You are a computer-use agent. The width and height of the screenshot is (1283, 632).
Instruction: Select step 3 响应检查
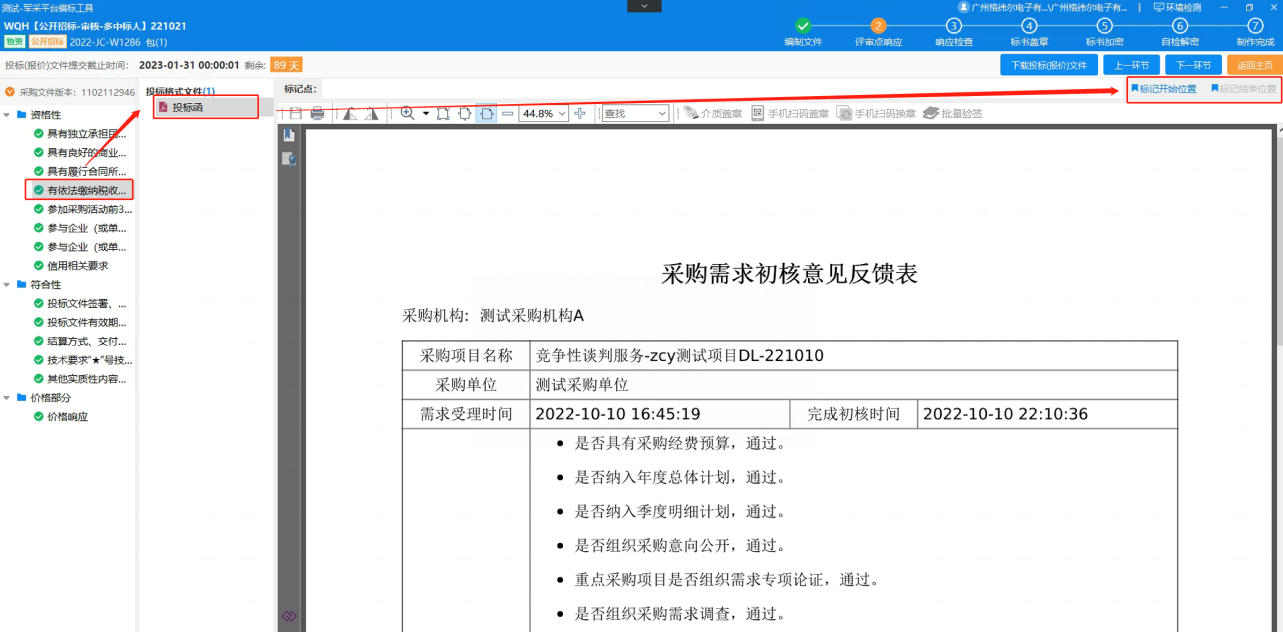pyautogui.click(x=953, y=32)
